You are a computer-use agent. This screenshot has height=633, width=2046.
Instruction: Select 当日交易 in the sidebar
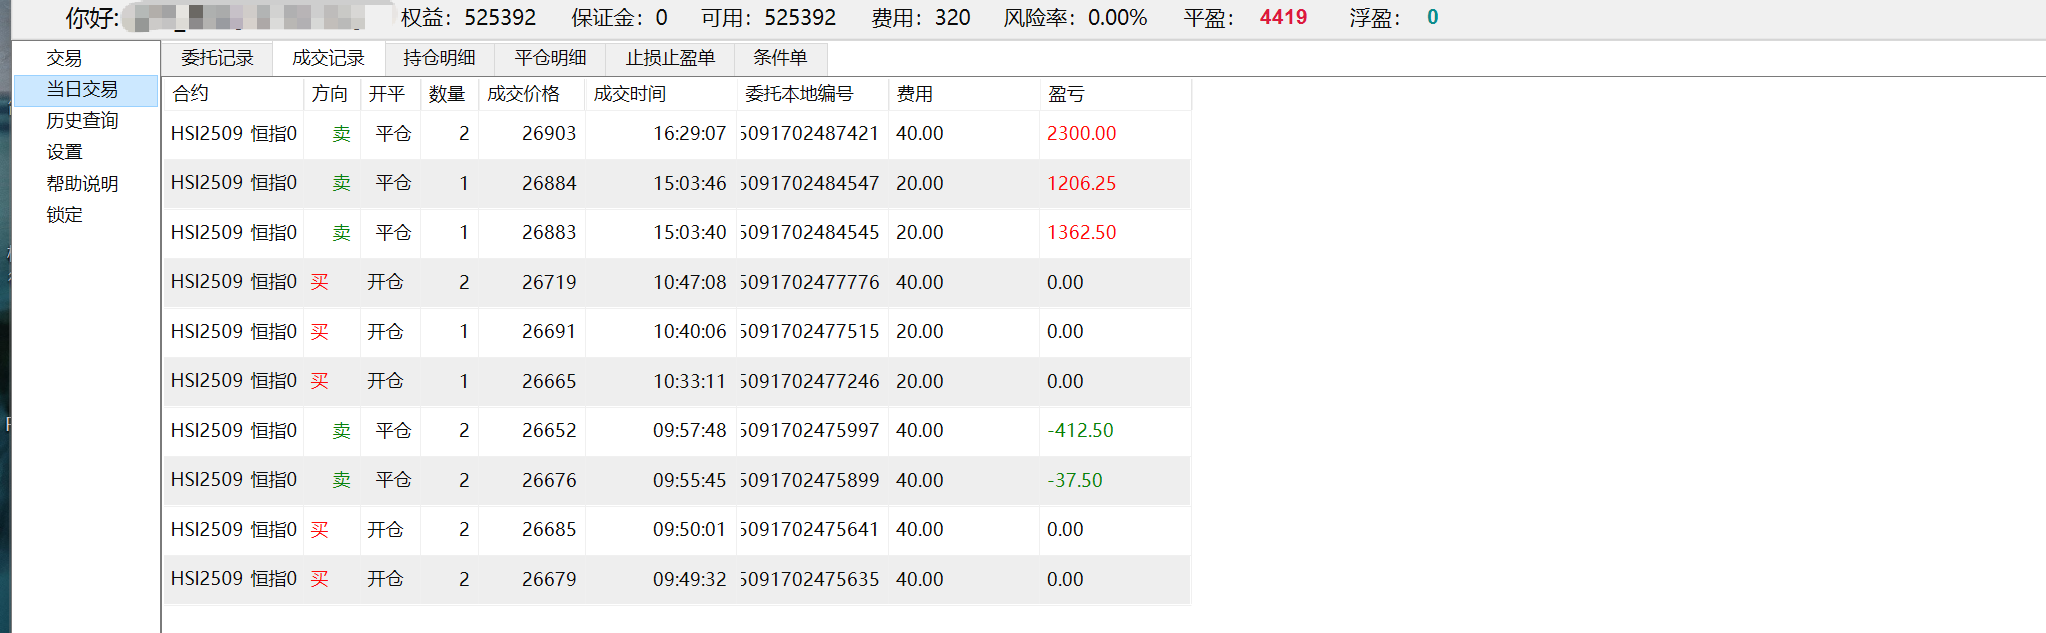pyautogui.click(x=82, y=90)
